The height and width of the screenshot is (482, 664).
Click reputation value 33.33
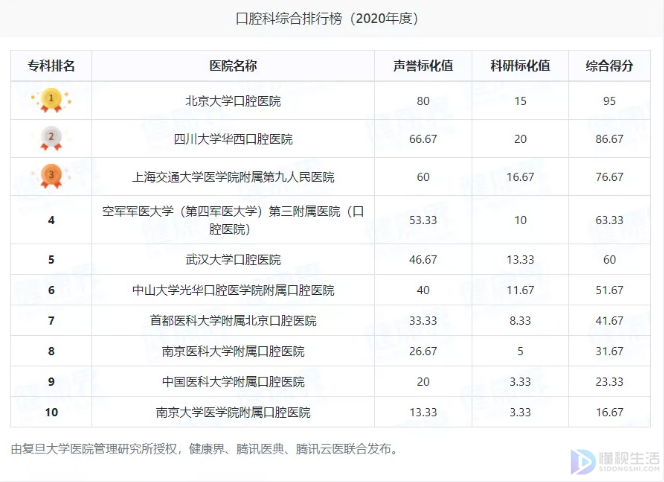point(423,321)
